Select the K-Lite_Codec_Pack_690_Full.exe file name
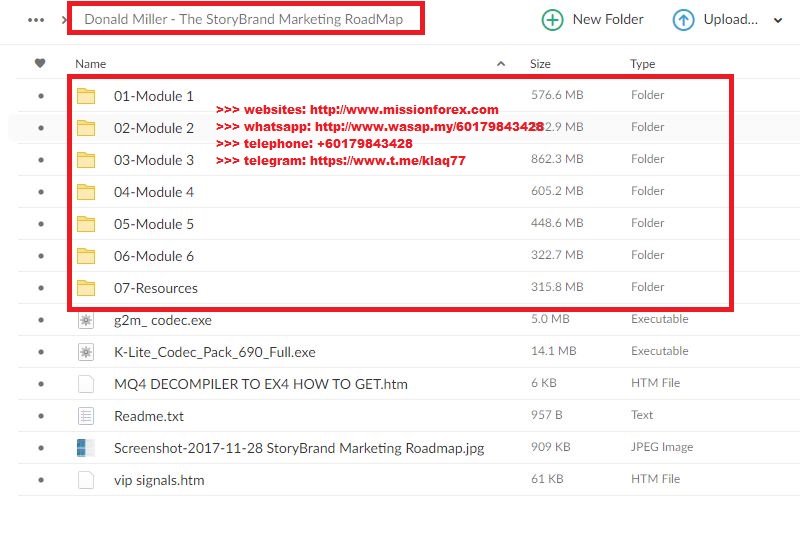 coord(215,352)
